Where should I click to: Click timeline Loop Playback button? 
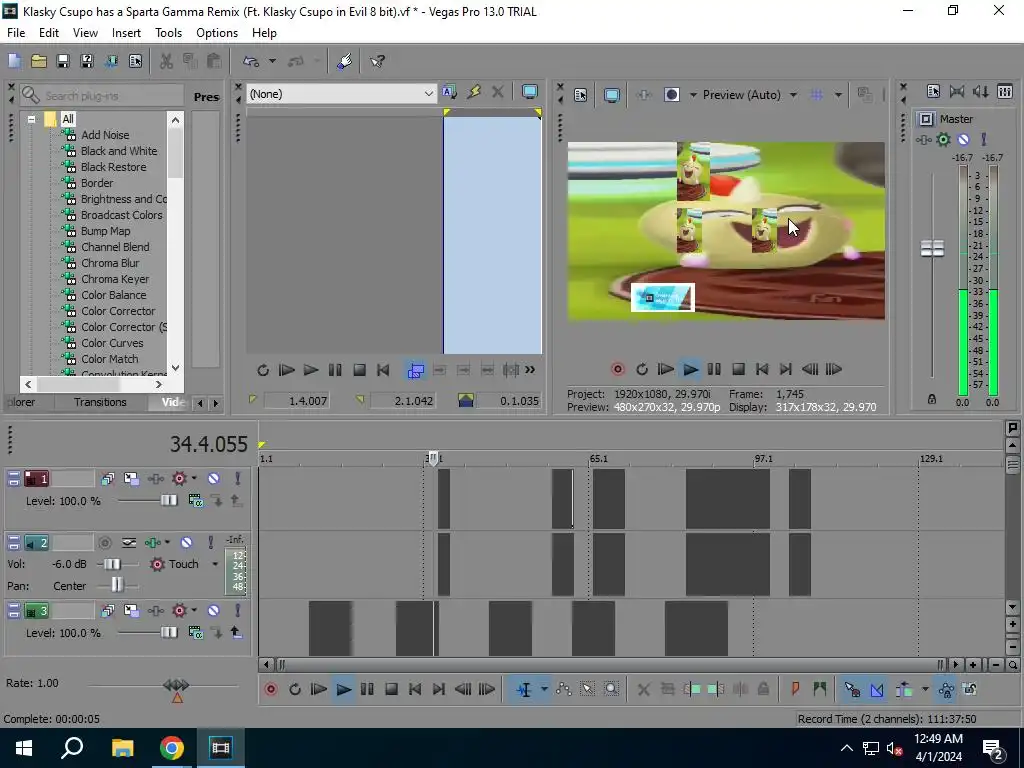click(x=295, y=689)
